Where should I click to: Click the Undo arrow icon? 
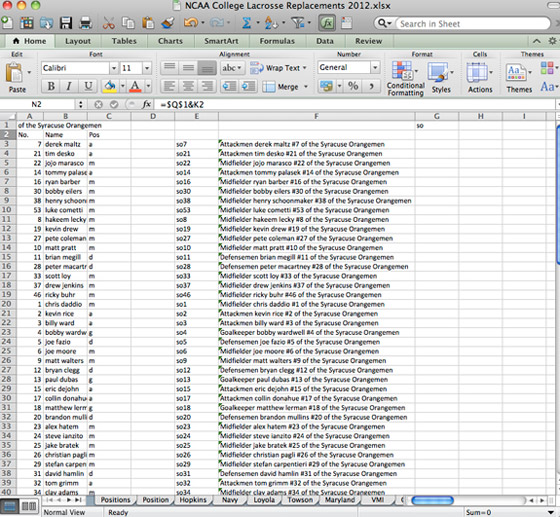click(x=191, y=23)
